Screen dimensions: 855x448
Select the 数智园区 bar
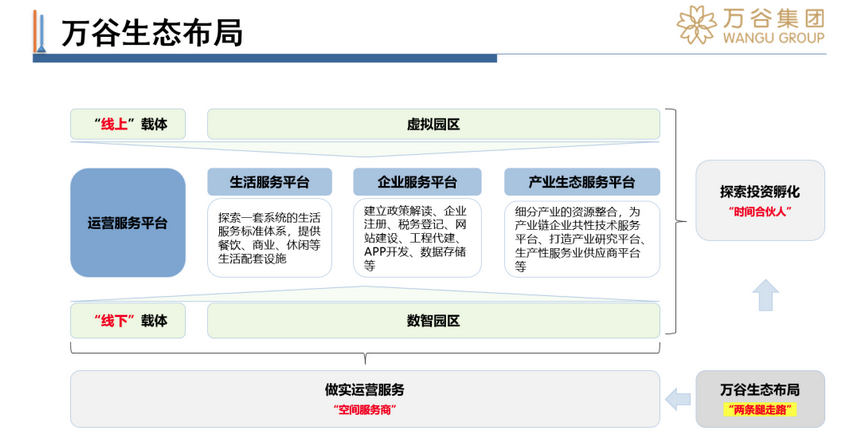[433, 320]
